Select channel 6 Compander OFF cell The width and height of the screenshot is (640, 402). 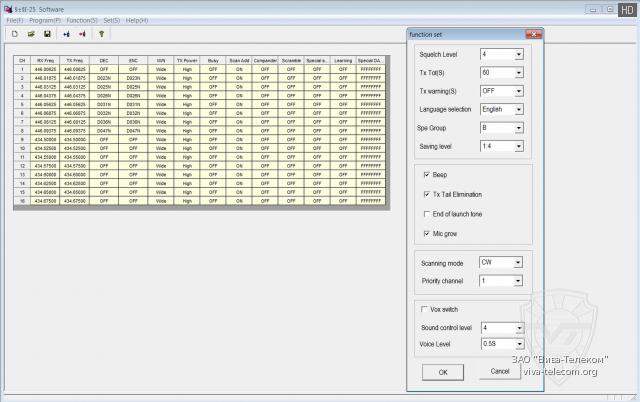click(265, 113)
